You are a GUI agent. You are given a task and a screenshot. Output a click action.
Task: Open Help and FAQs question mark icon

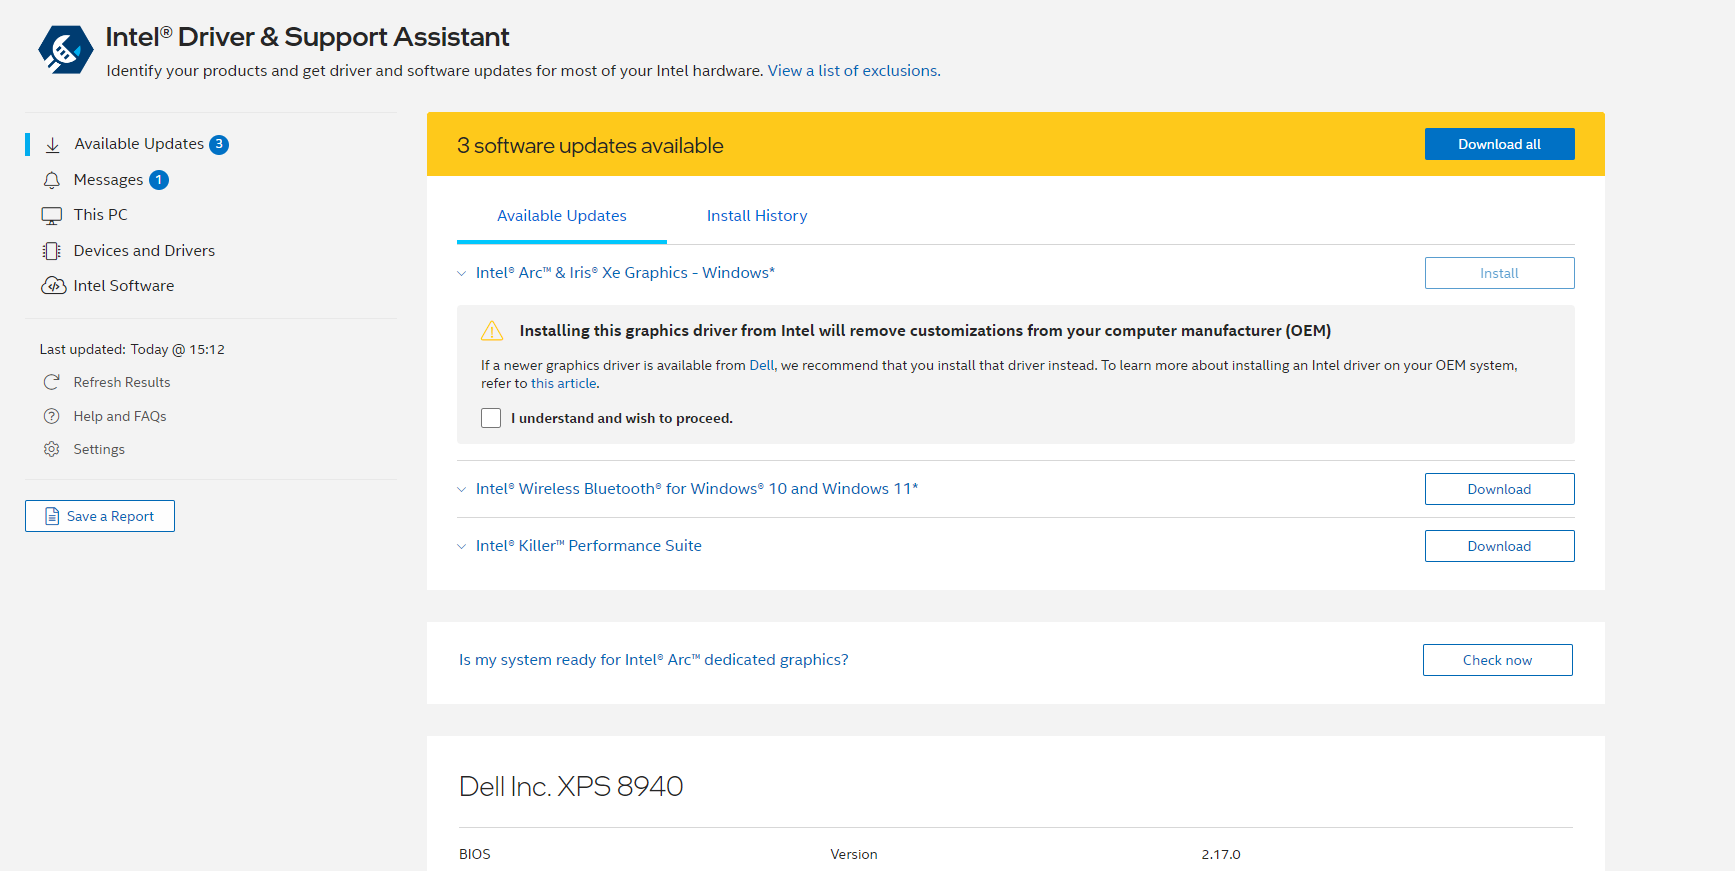(52, 416)
